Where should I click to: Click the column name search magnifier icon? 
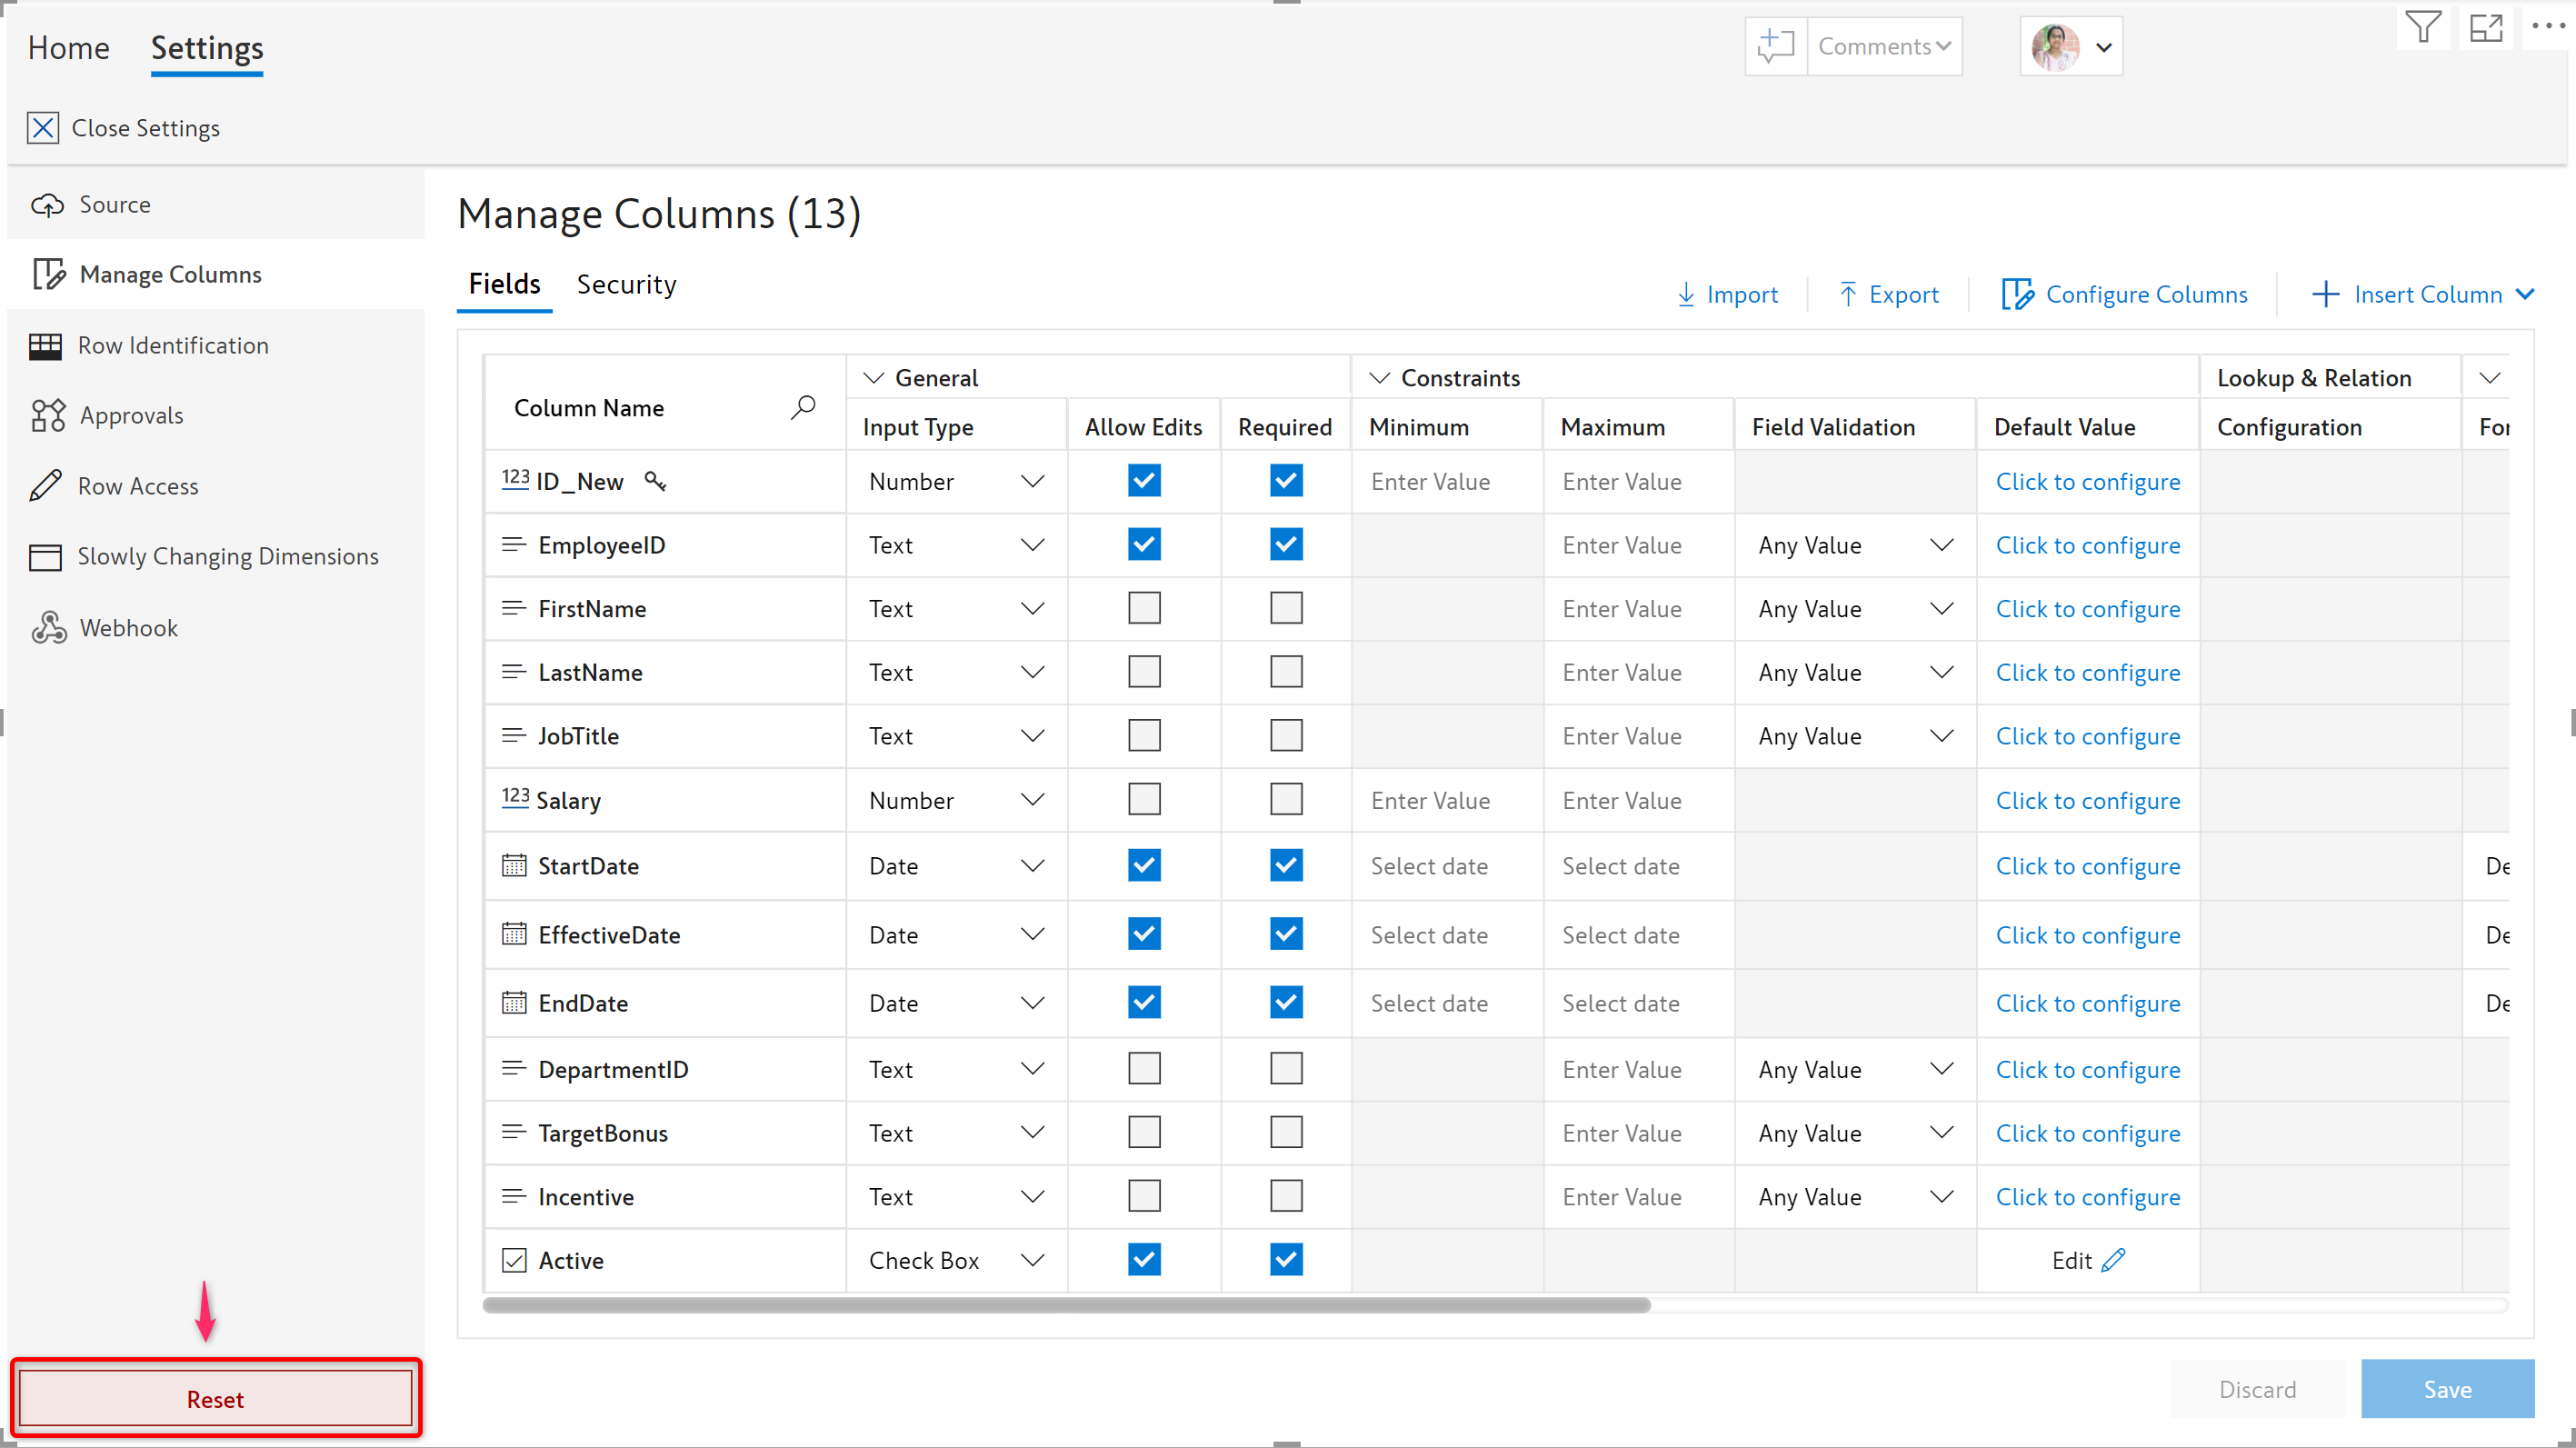tap(803, 407)
